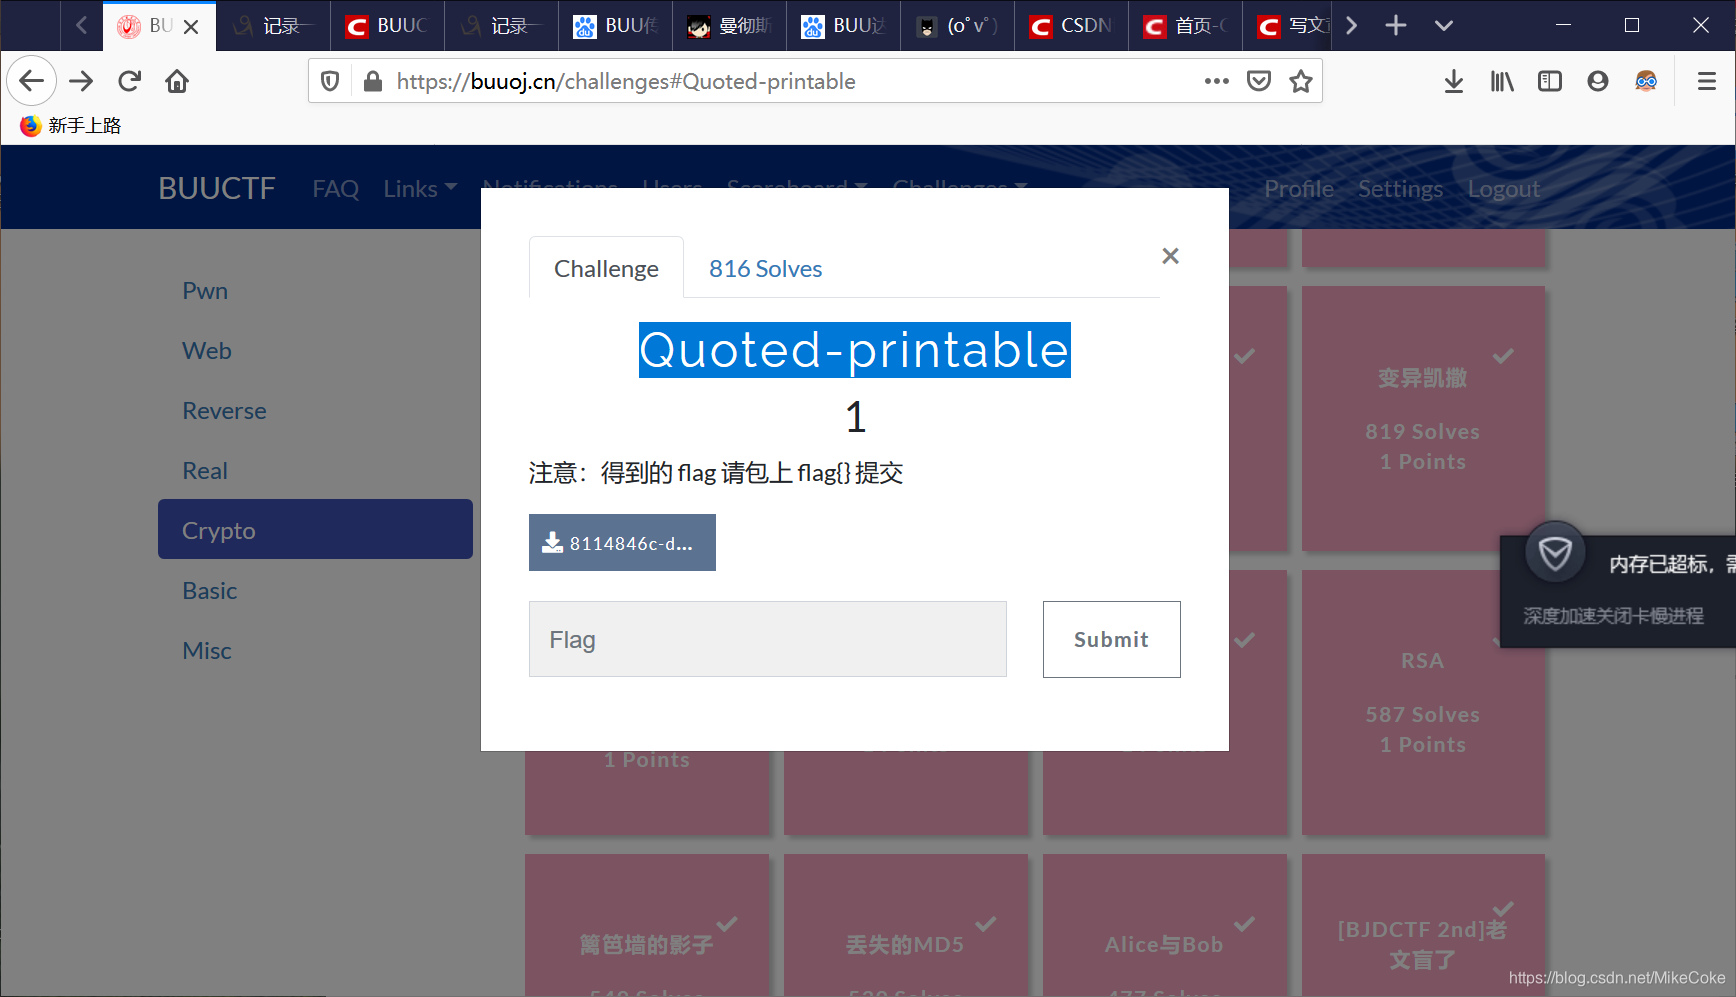Close the challenge modal with the X
The image size is (1736, 997).
[x=1170, y=256]
